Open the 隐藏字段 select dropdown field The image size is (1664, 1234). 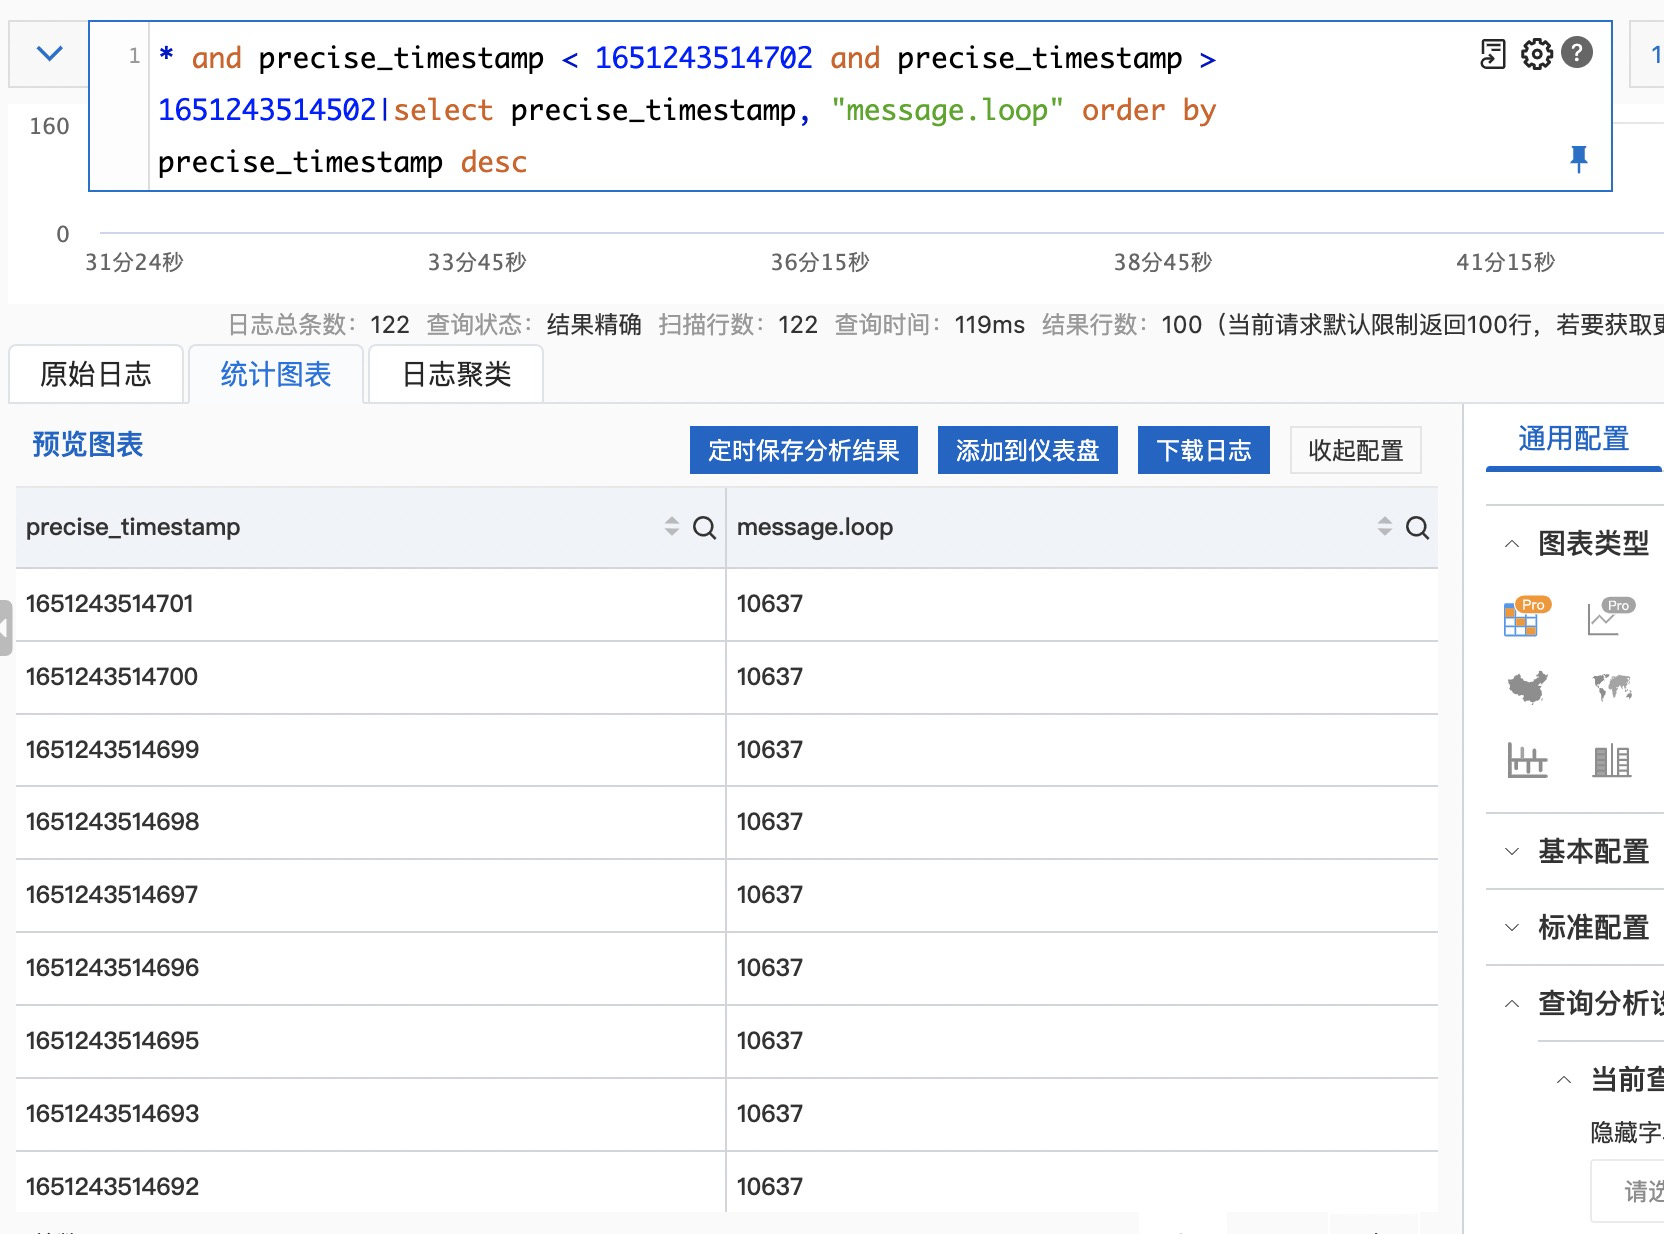1627,1191
